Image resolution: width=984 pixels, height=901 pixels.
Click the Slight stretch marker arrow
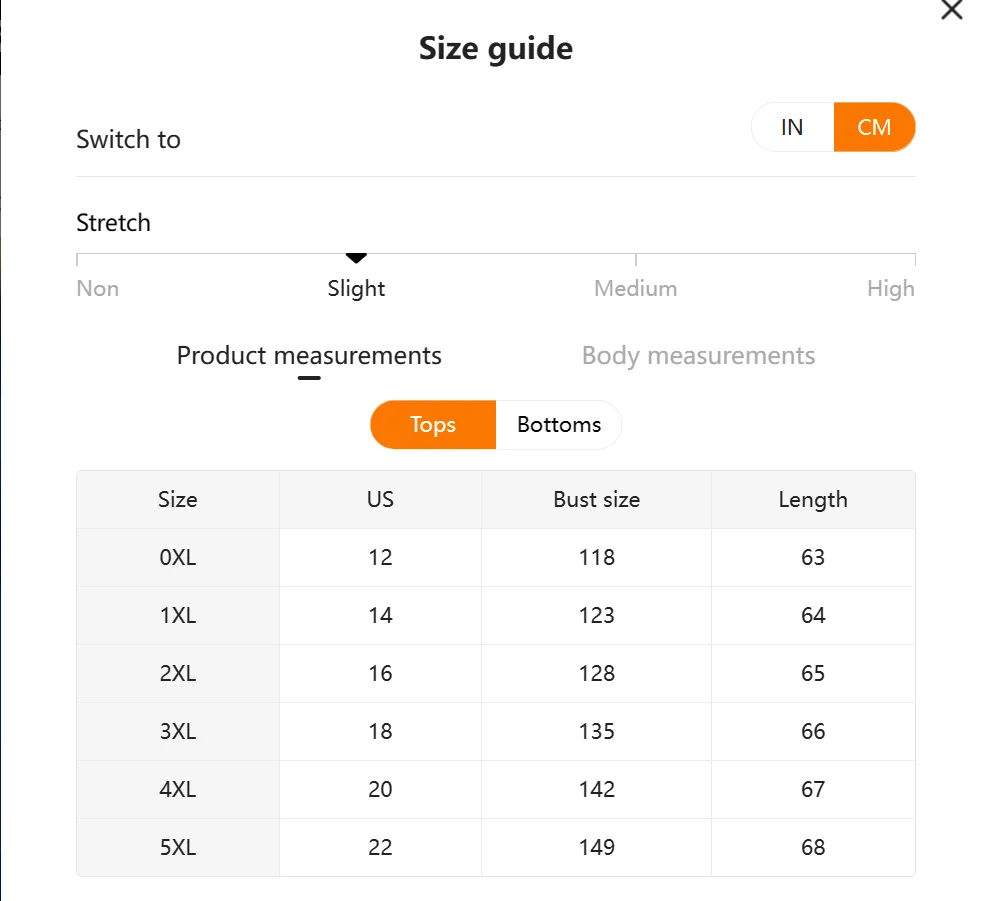(356, 258)
